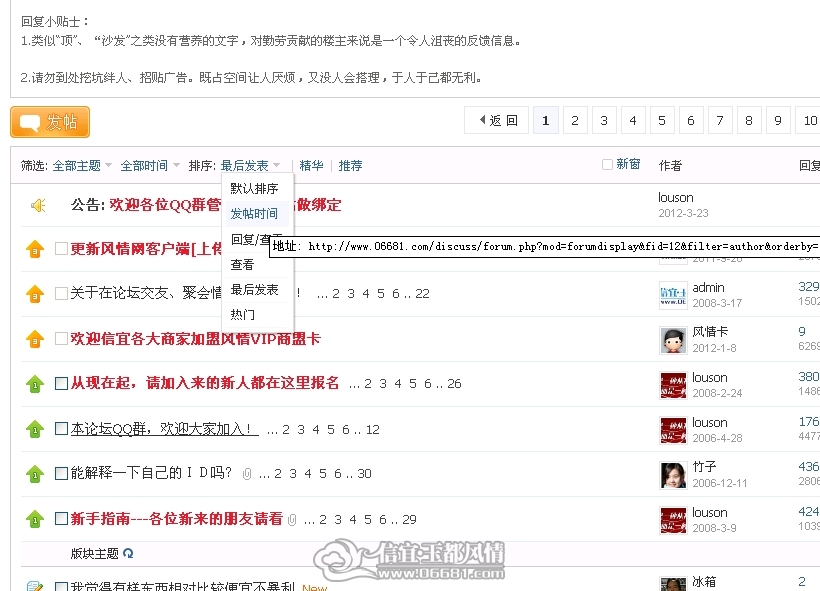820x591 pixels.
Task: Select 发帖时间 in the sort menu
Action: [x=255, y=214]
